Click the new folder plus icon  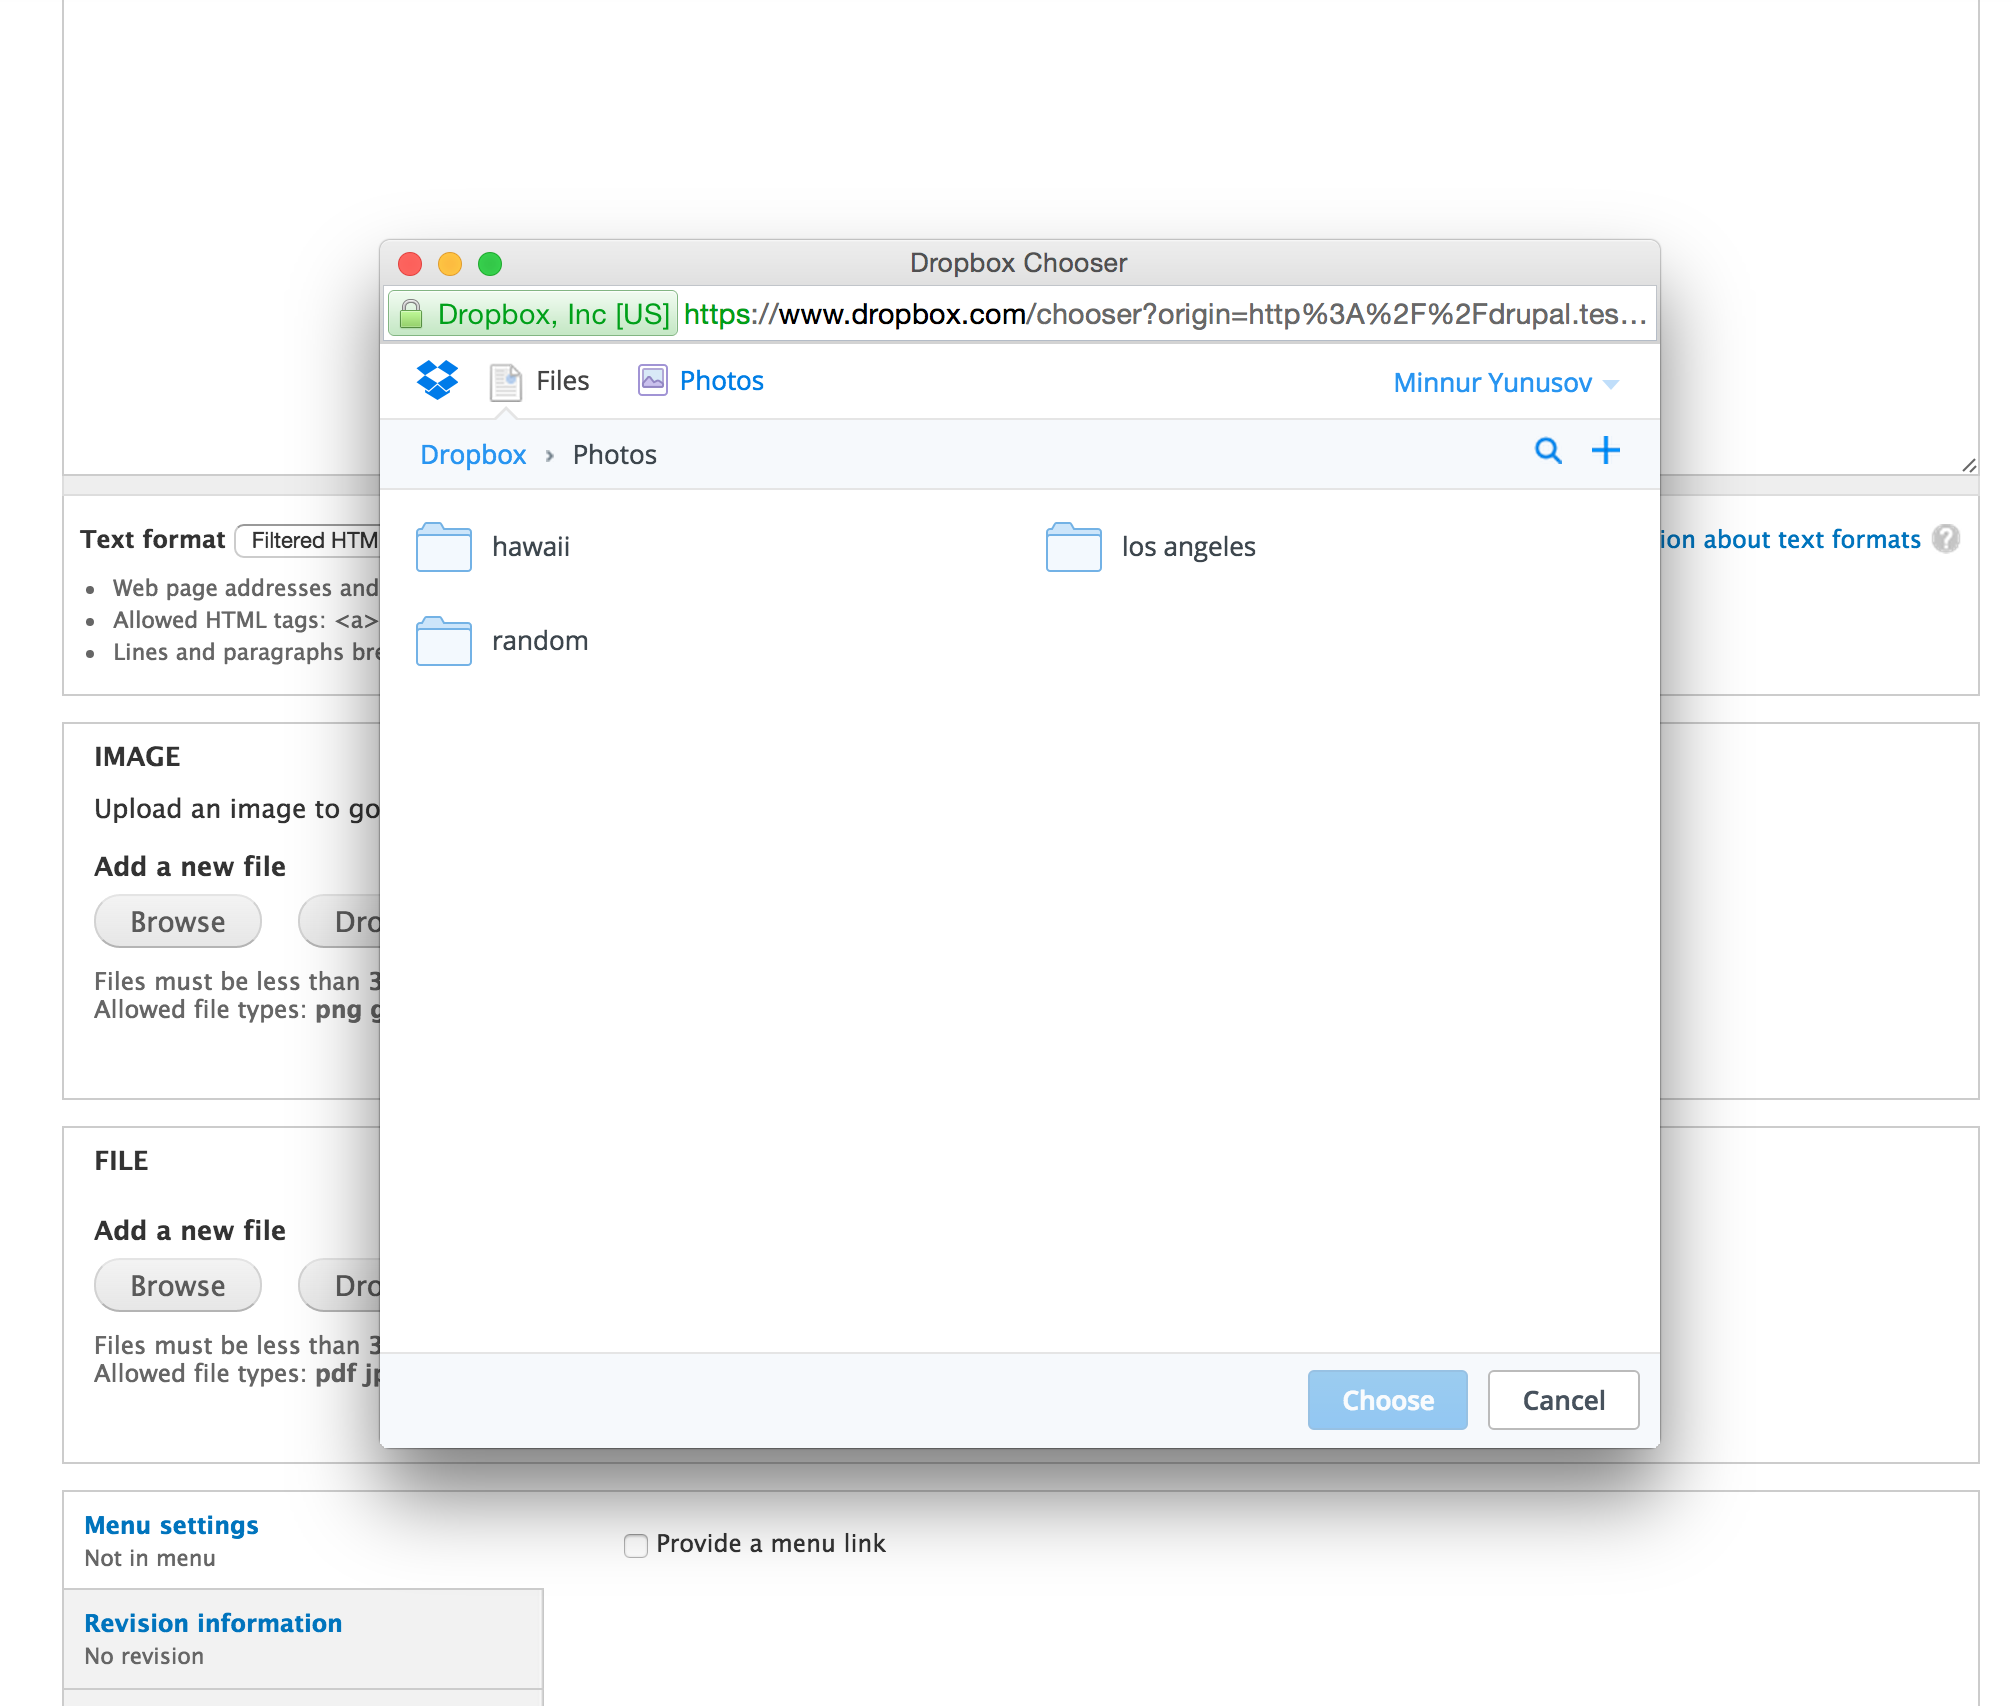tap(1606, 450)
